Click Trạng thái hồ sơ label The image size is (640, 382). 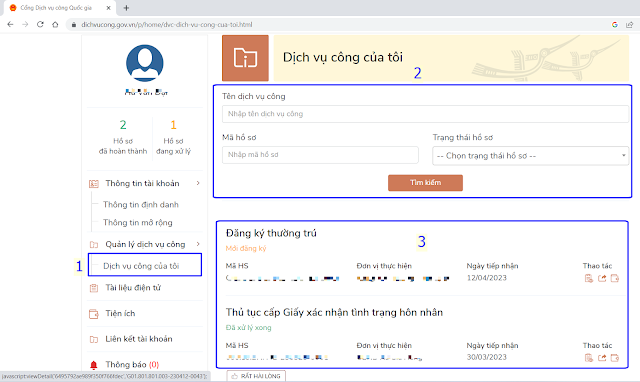point(463,138)
